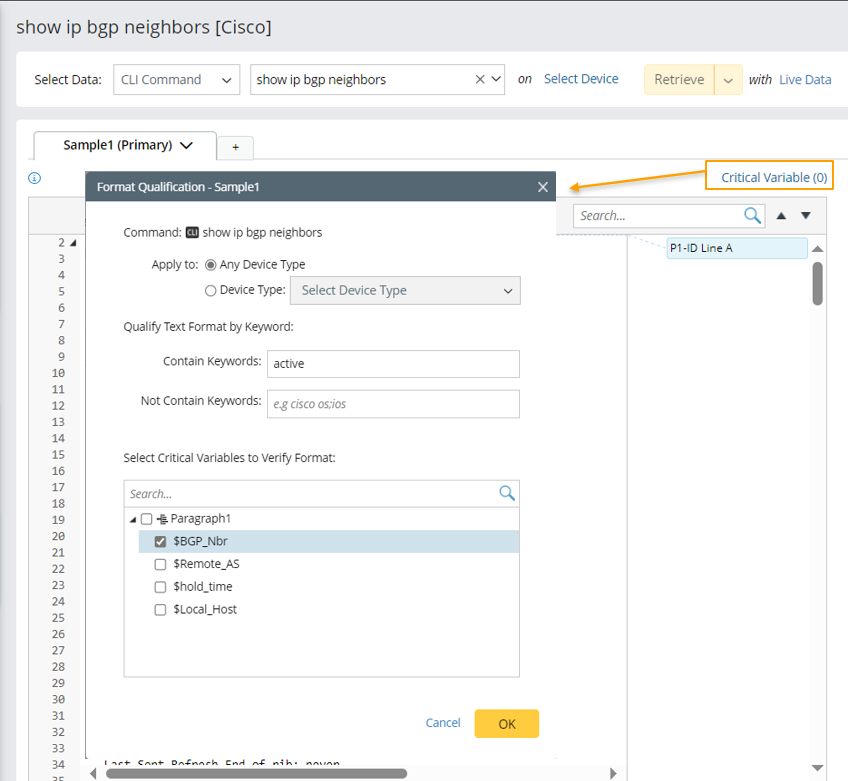Jump to previous search result arrow
This screenshot has width=848, height=781.
782,216
